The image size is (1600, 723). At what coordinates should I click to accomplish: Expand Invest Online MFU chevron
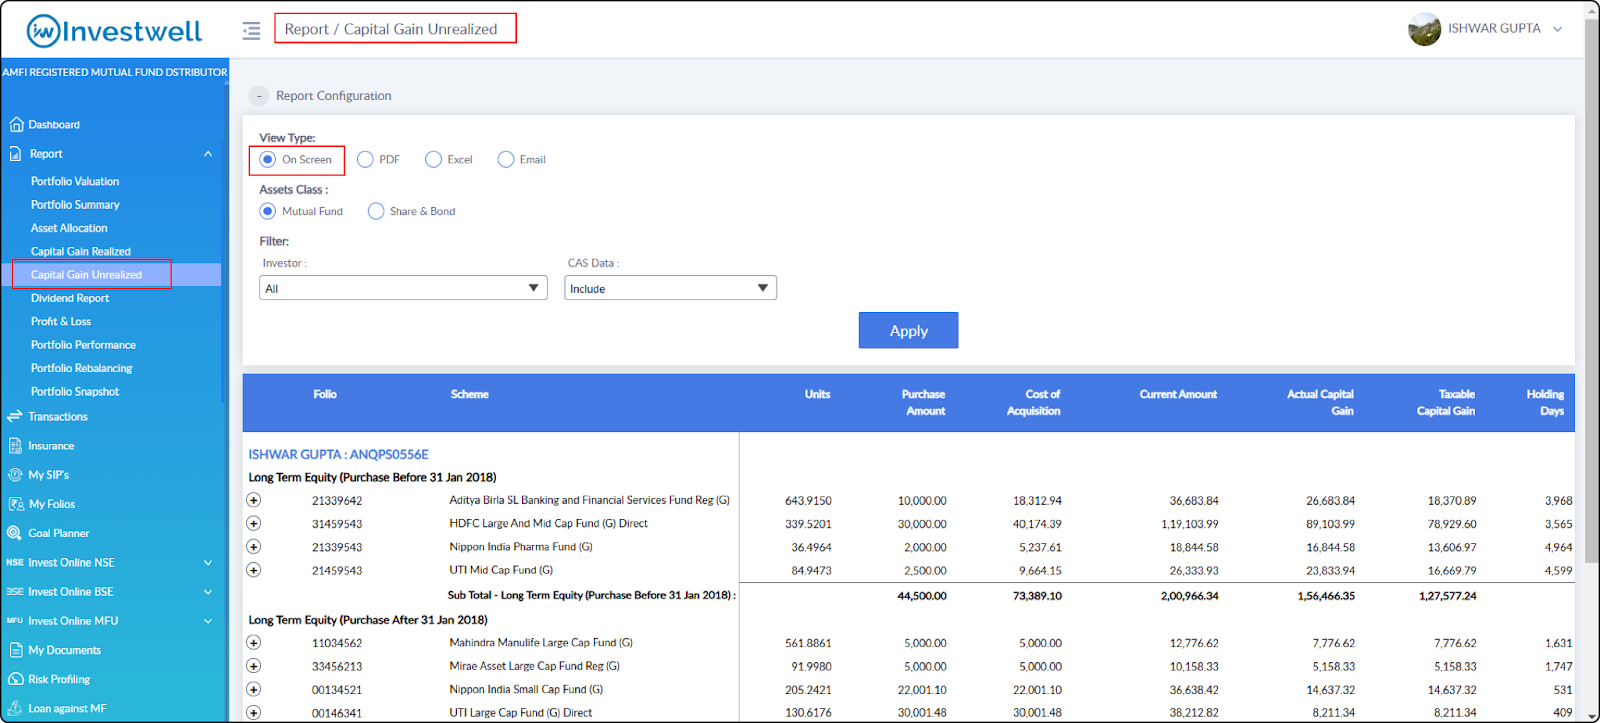208,621
